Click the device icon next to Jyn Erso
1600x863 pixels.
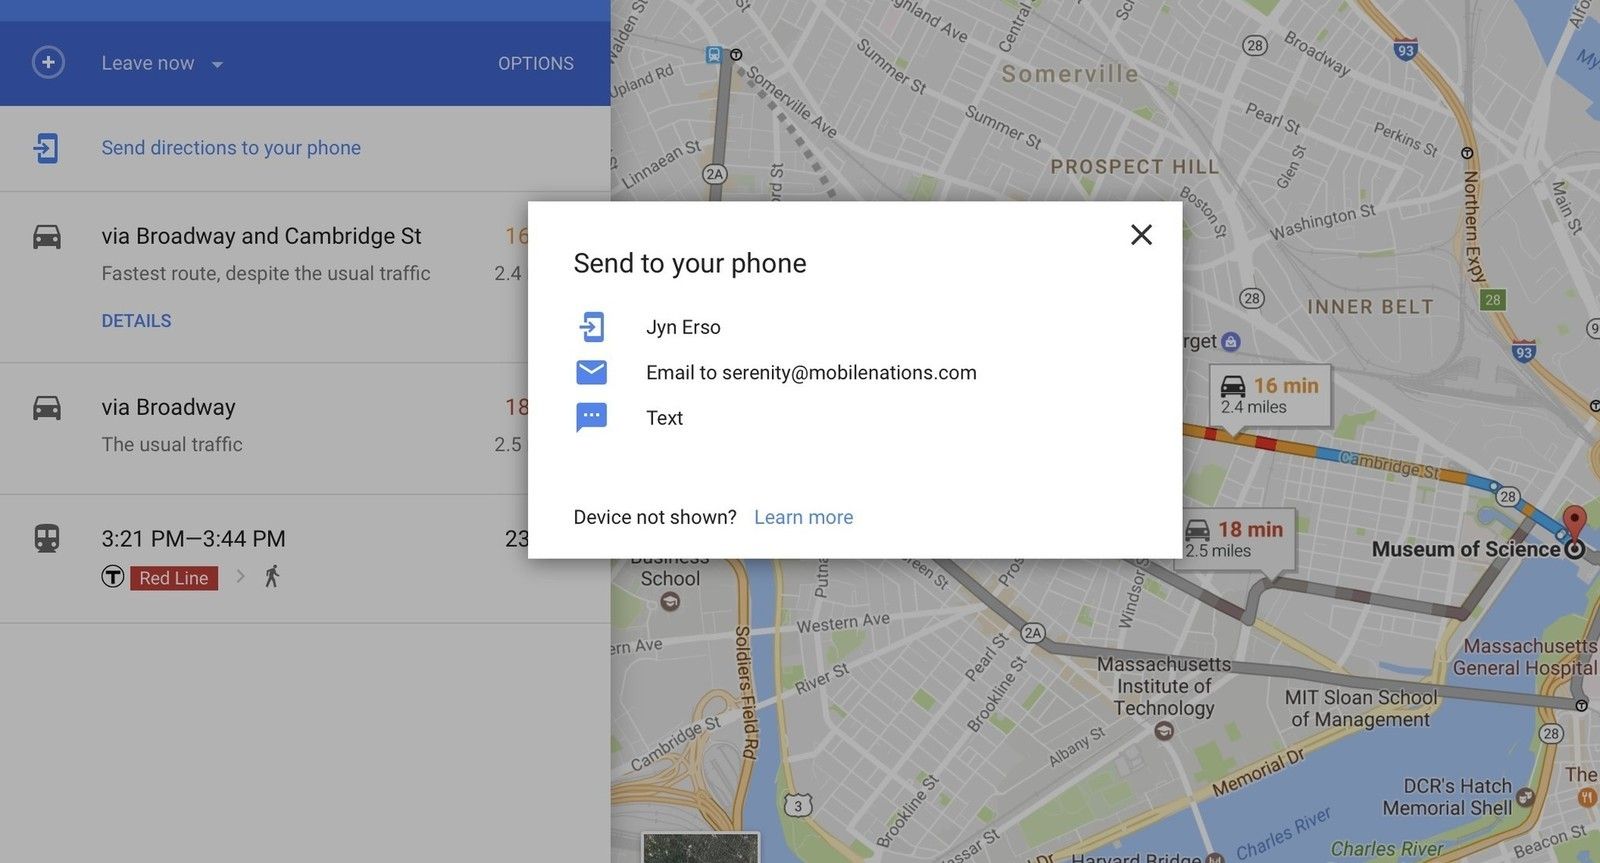point(591,327)
